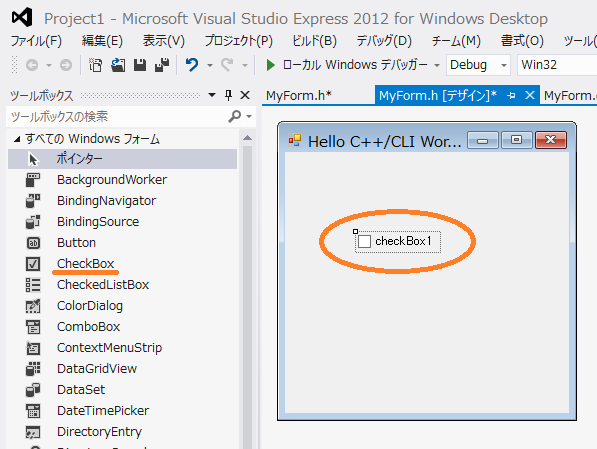The image size is (597, 449).
Task: Open the navigate backward history dropdown
Action: point(49,66)
